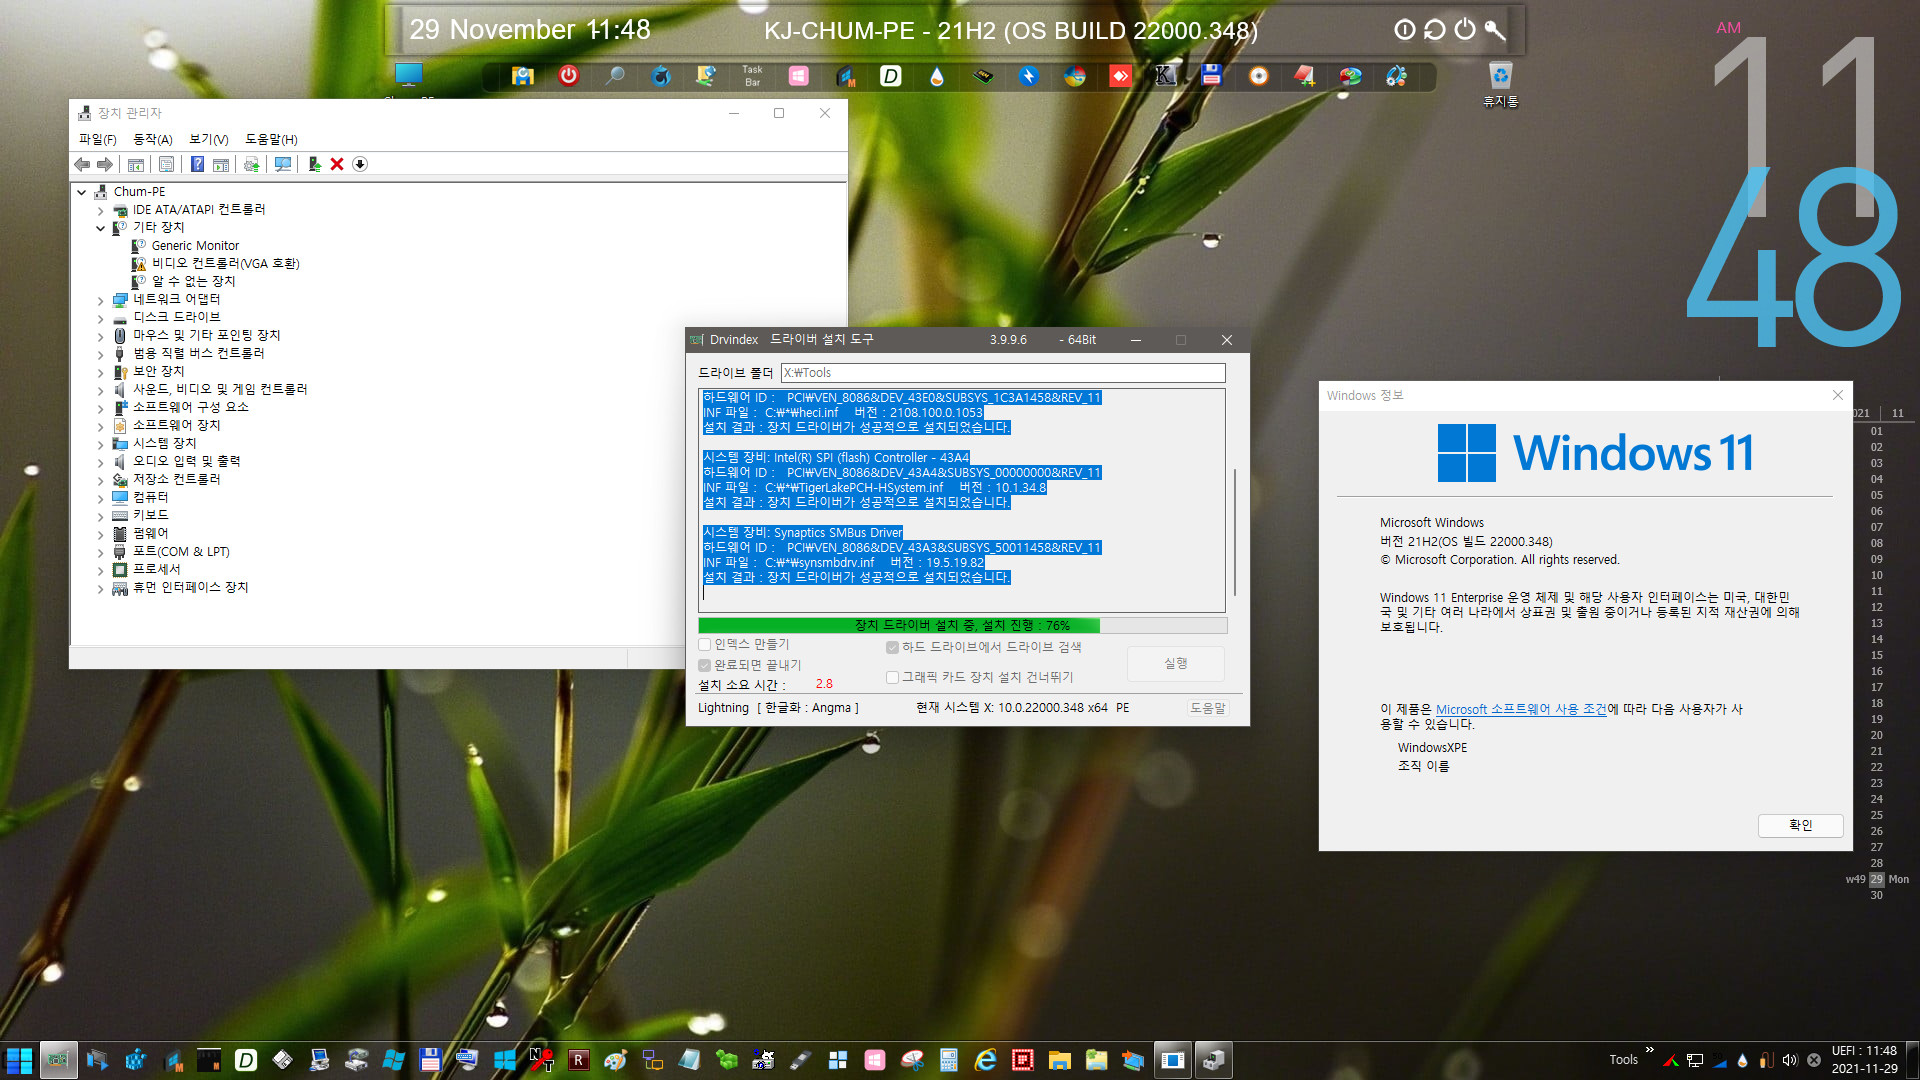The image size is (1920, 1080).
Task: Expand the 시스템 장치 node
Action: click(x=100, y=444)
